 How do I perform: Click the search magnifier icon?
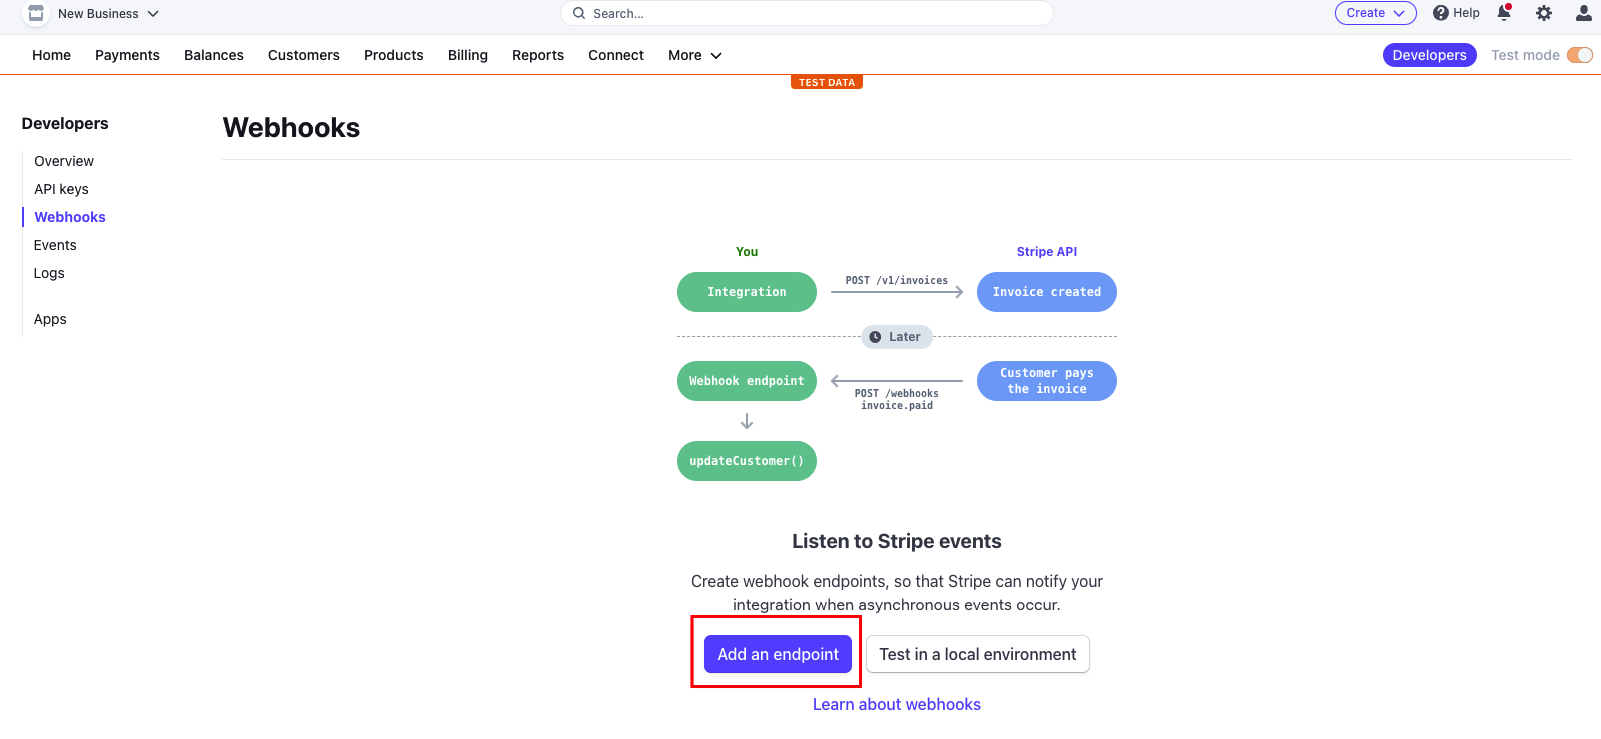click(x=579, y=13)
